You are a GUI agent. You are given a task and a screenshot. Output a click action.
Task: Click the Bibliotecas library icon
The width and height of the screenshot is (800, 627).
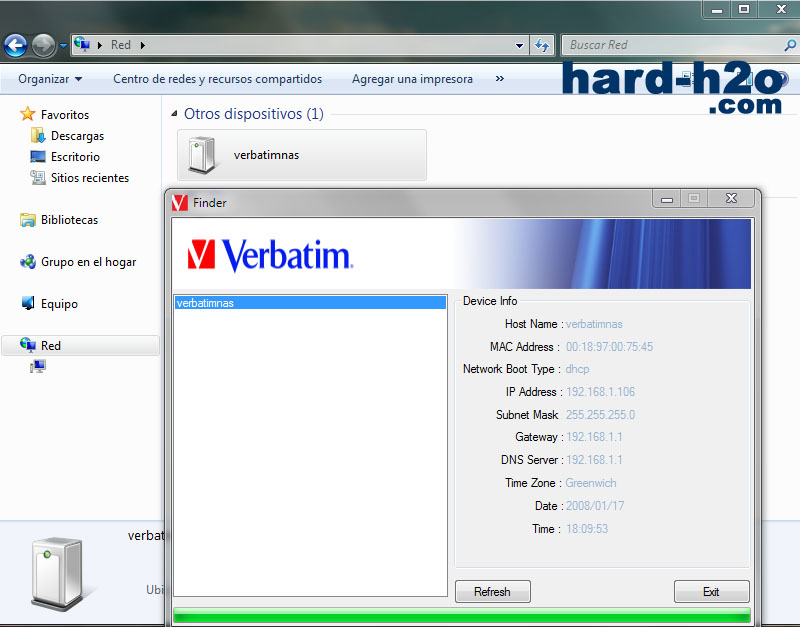[28, 220]
